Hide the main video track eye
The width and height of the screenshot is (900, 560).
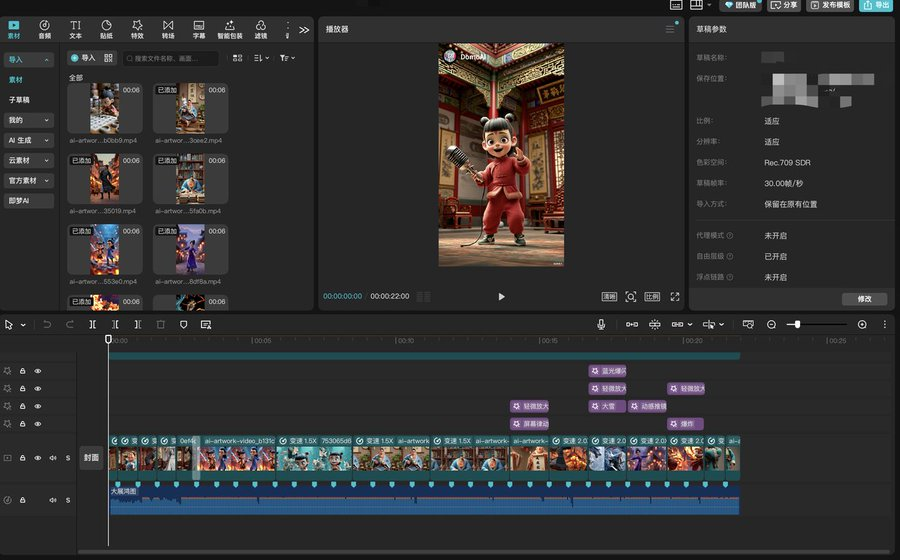[38, 458]
